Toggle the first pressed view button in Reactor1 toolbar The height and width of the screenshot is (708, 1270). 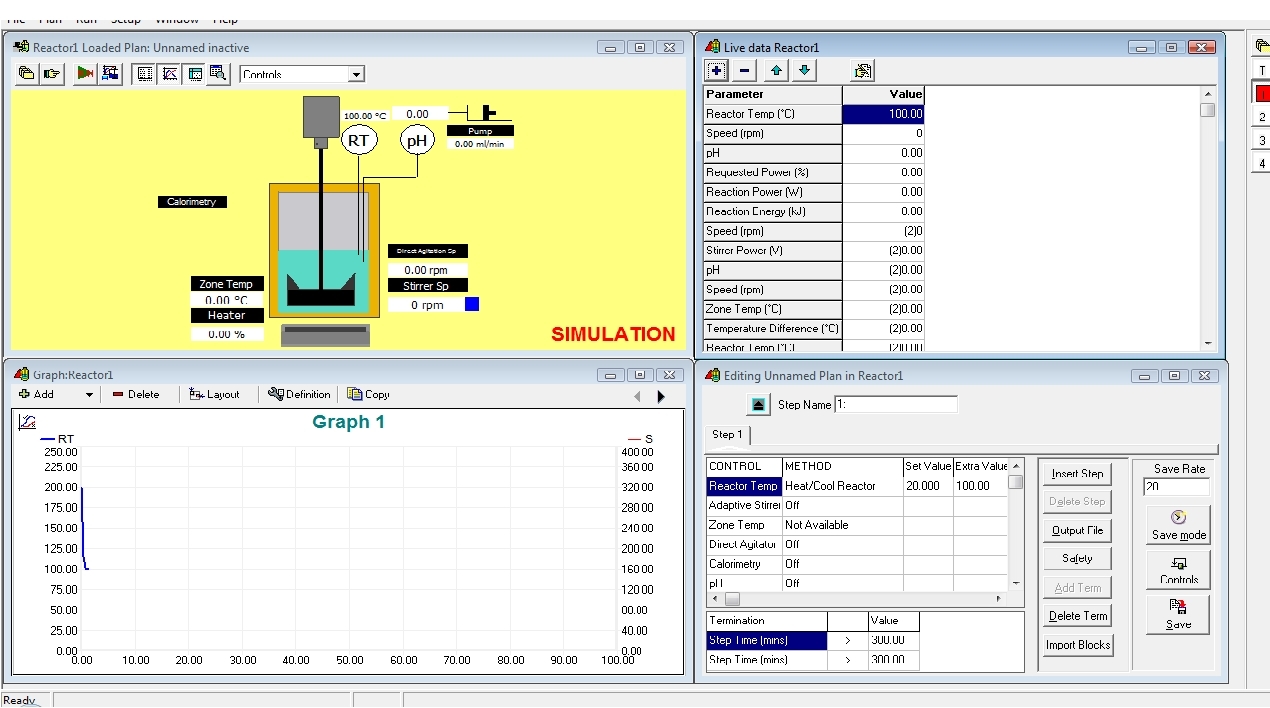coord(145,73)
